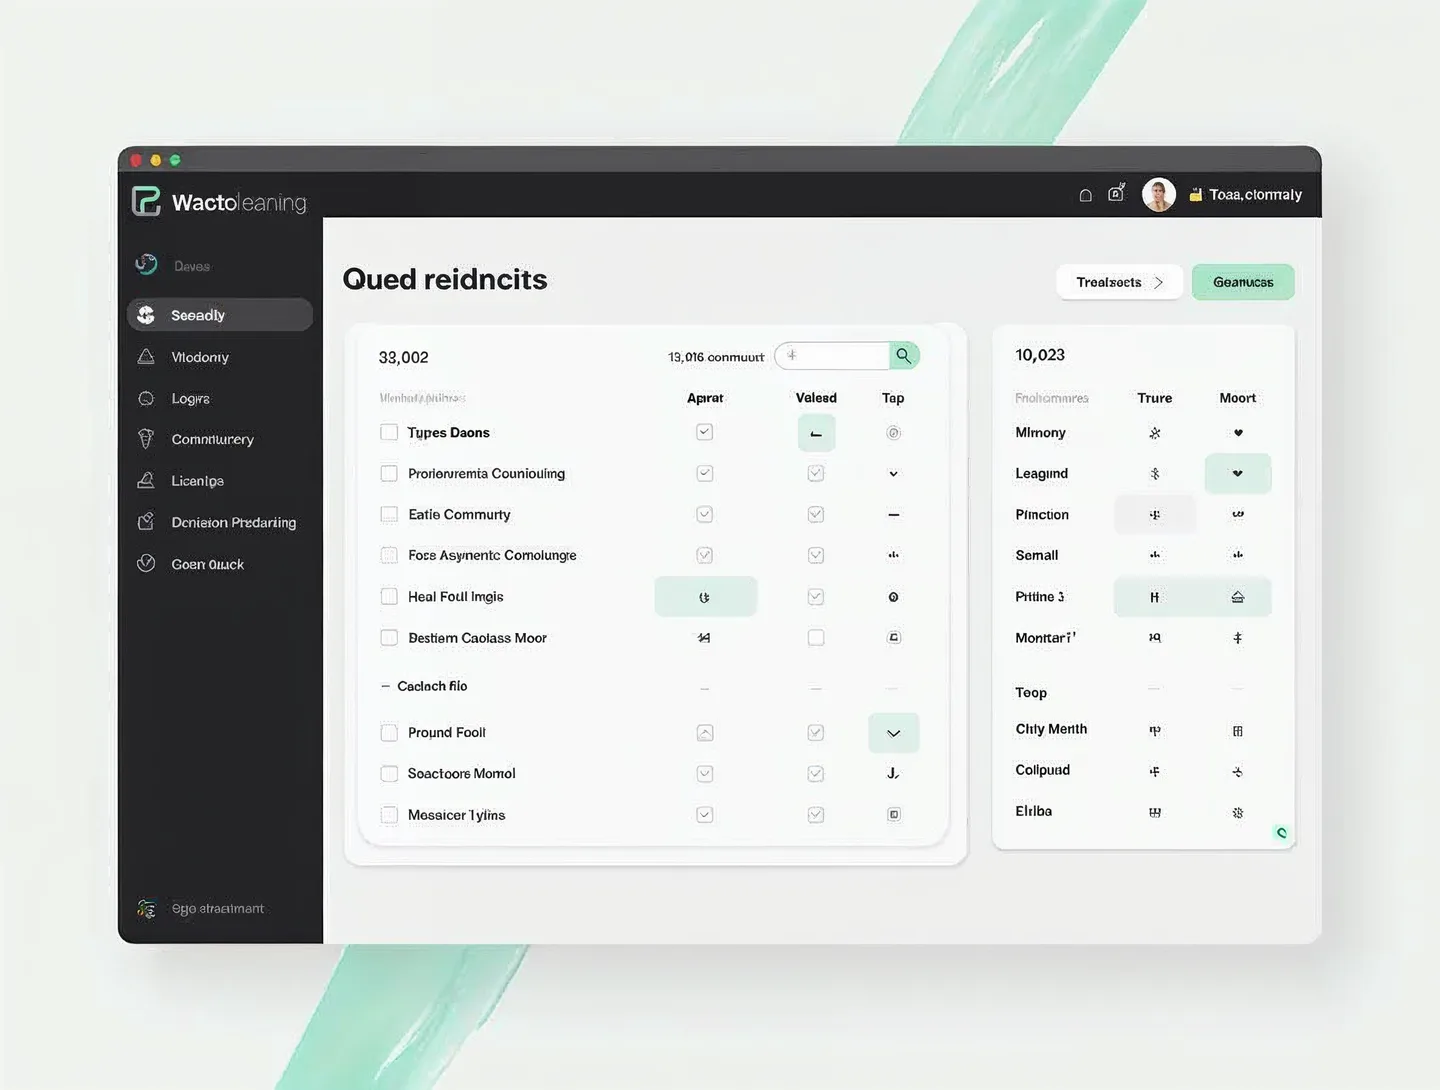The image size is (1440, 1090).
Task: Click the Goen Quick checkmark icon
Action: [146, 564]
